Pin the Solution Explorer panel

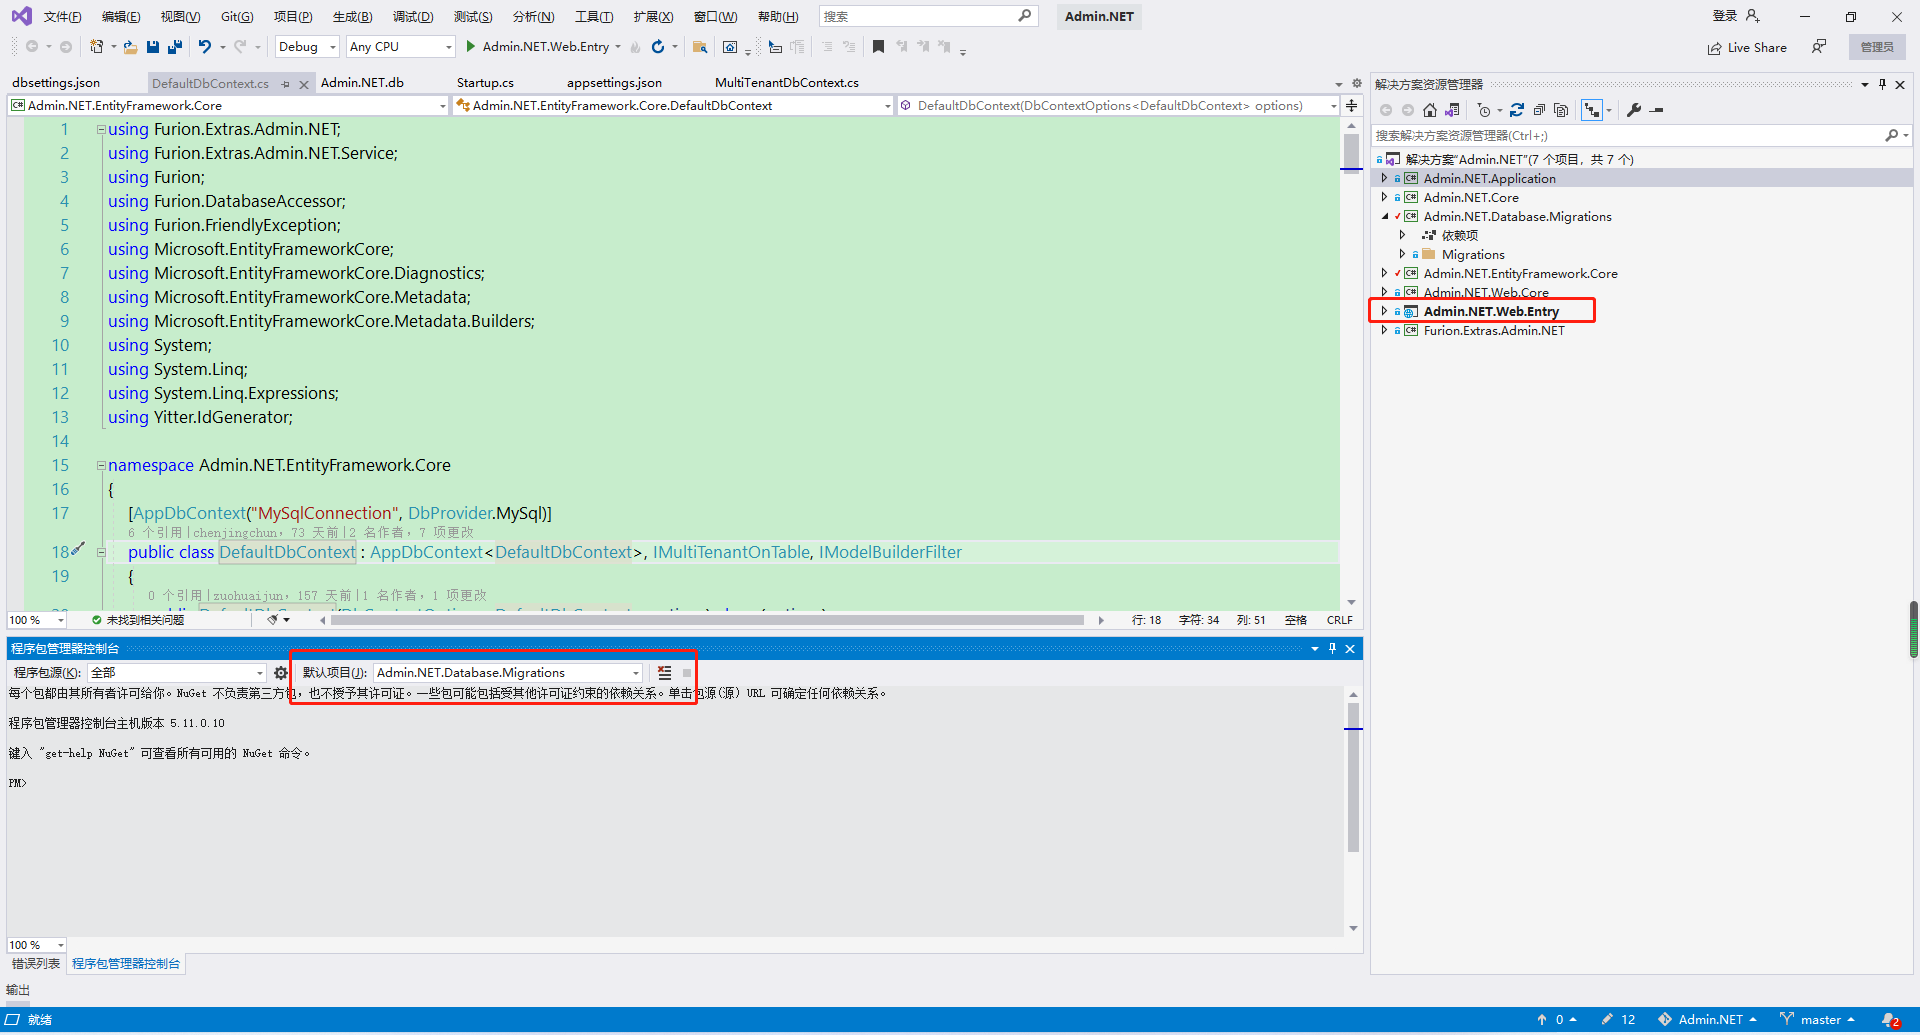(x=1881, y=84)
